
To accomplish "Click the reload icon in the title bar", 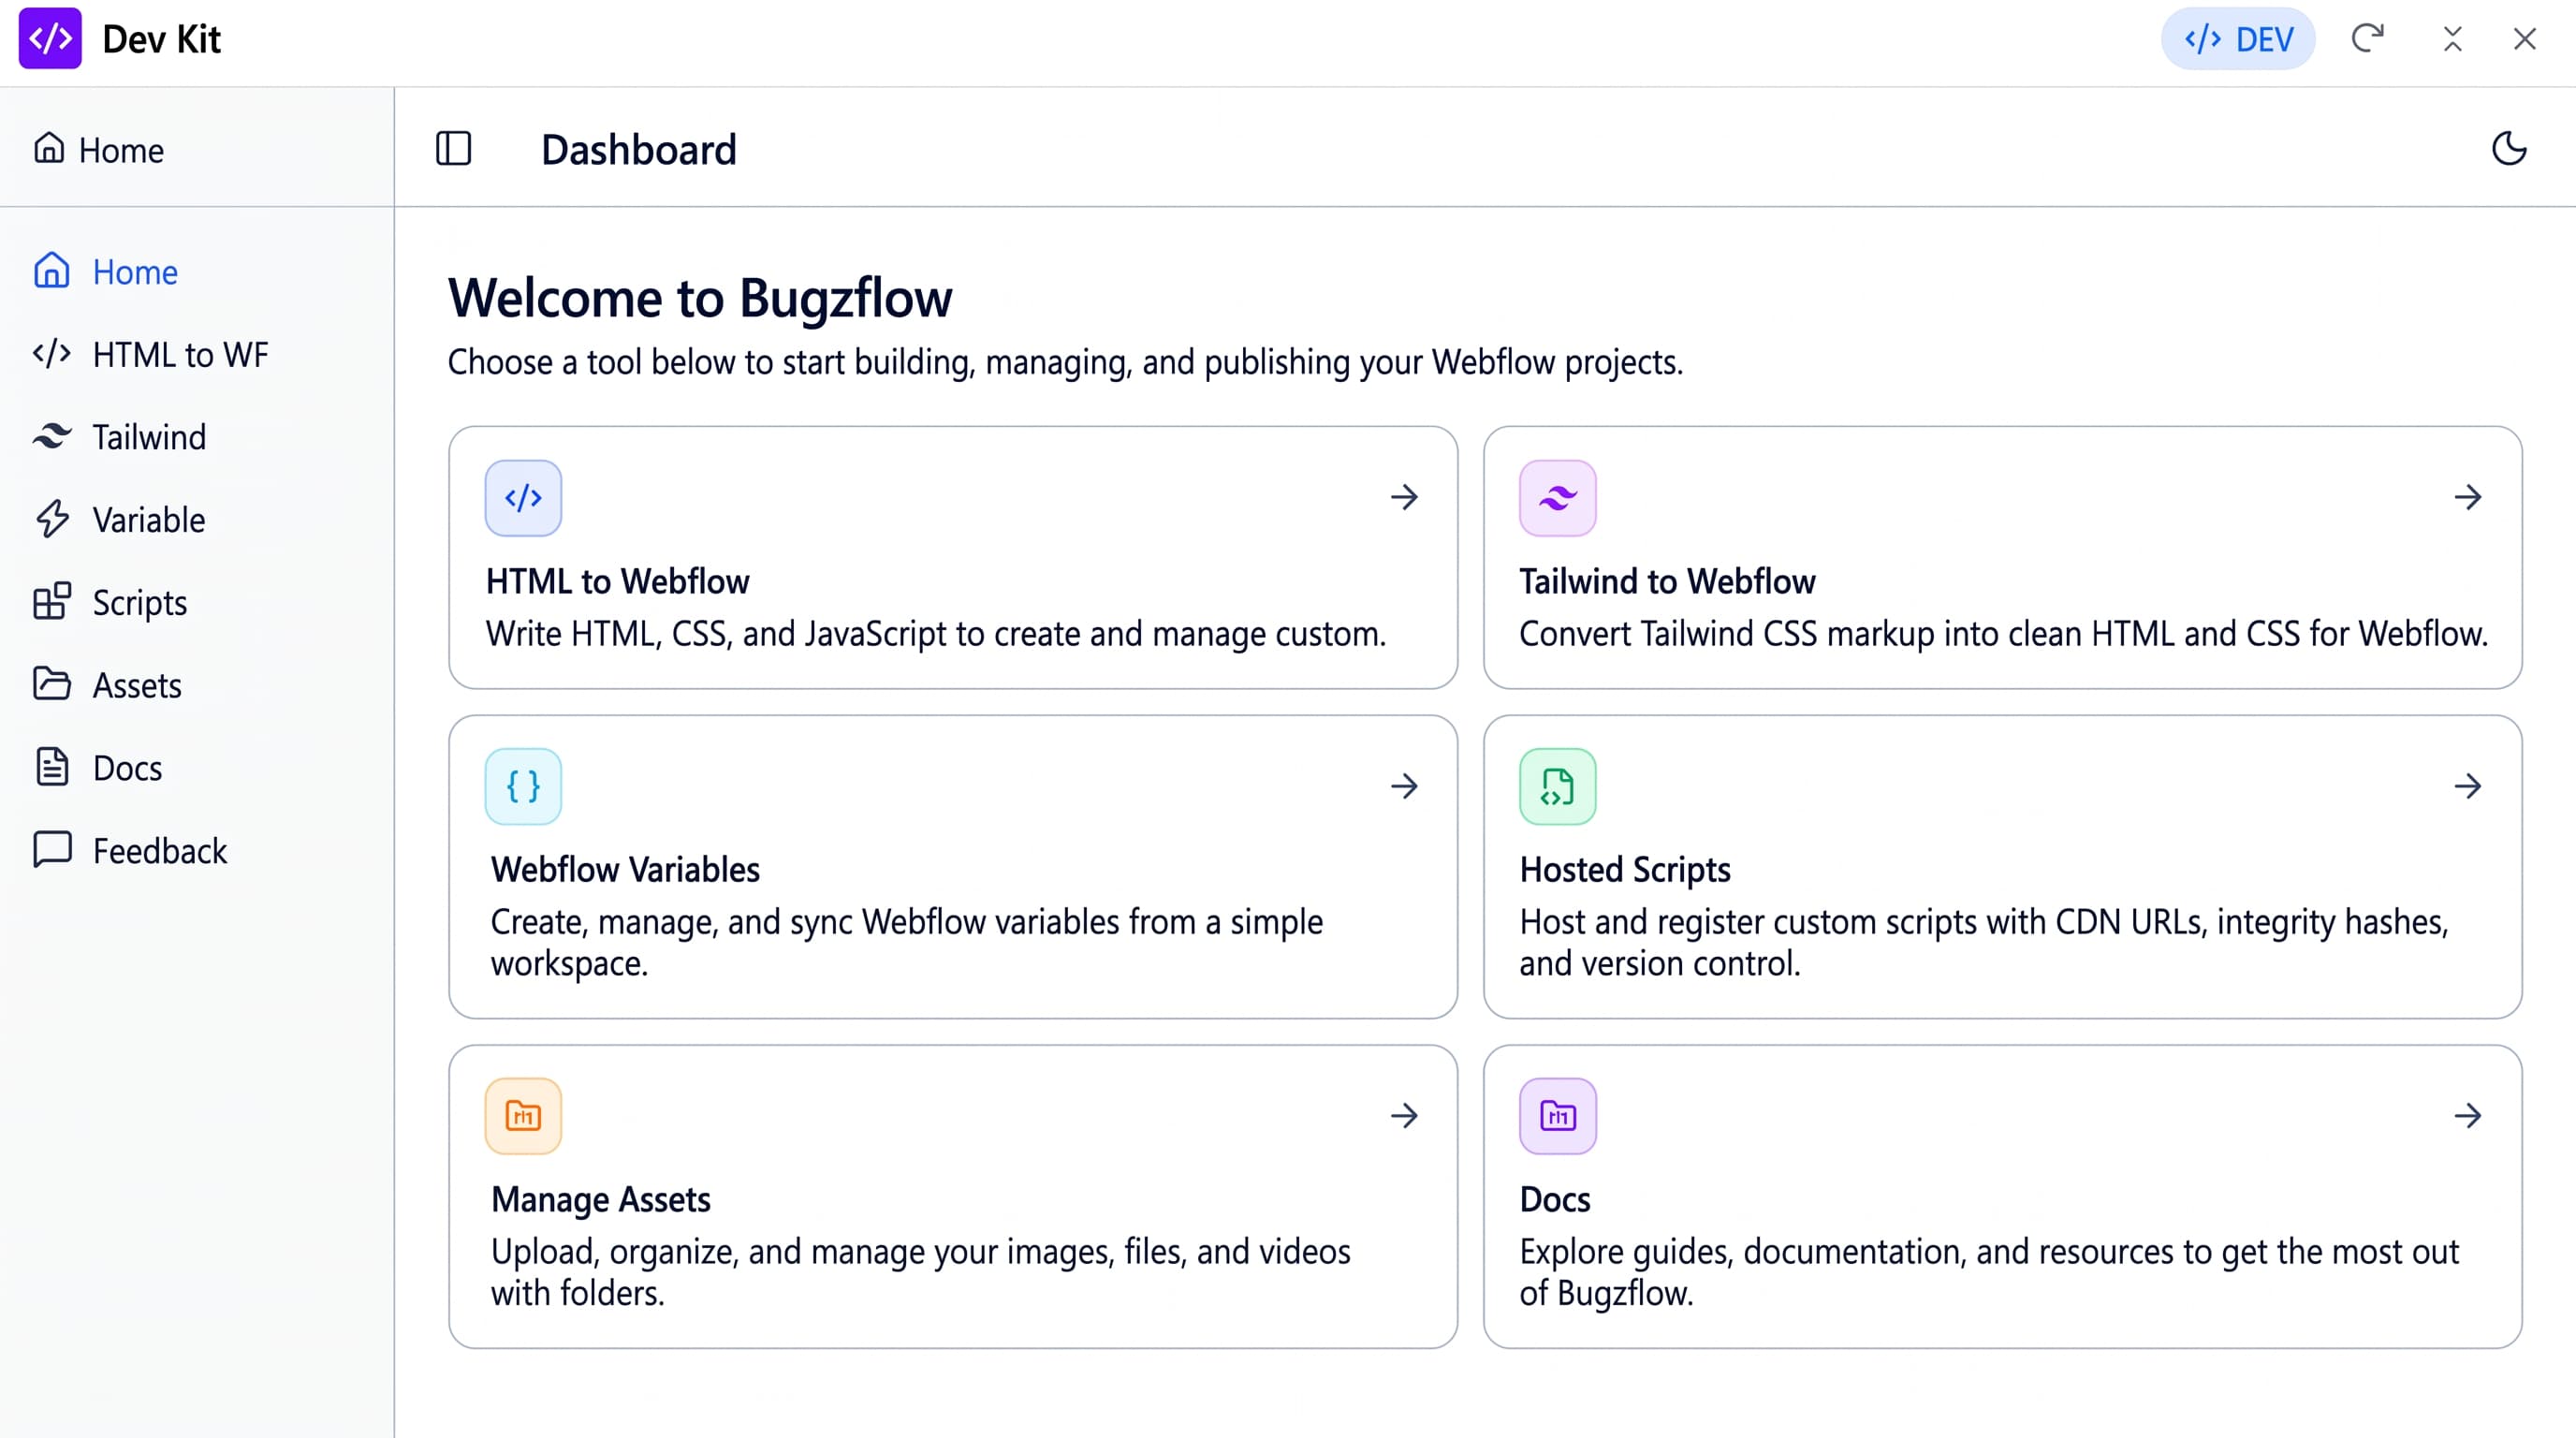I will point(2367,39).
